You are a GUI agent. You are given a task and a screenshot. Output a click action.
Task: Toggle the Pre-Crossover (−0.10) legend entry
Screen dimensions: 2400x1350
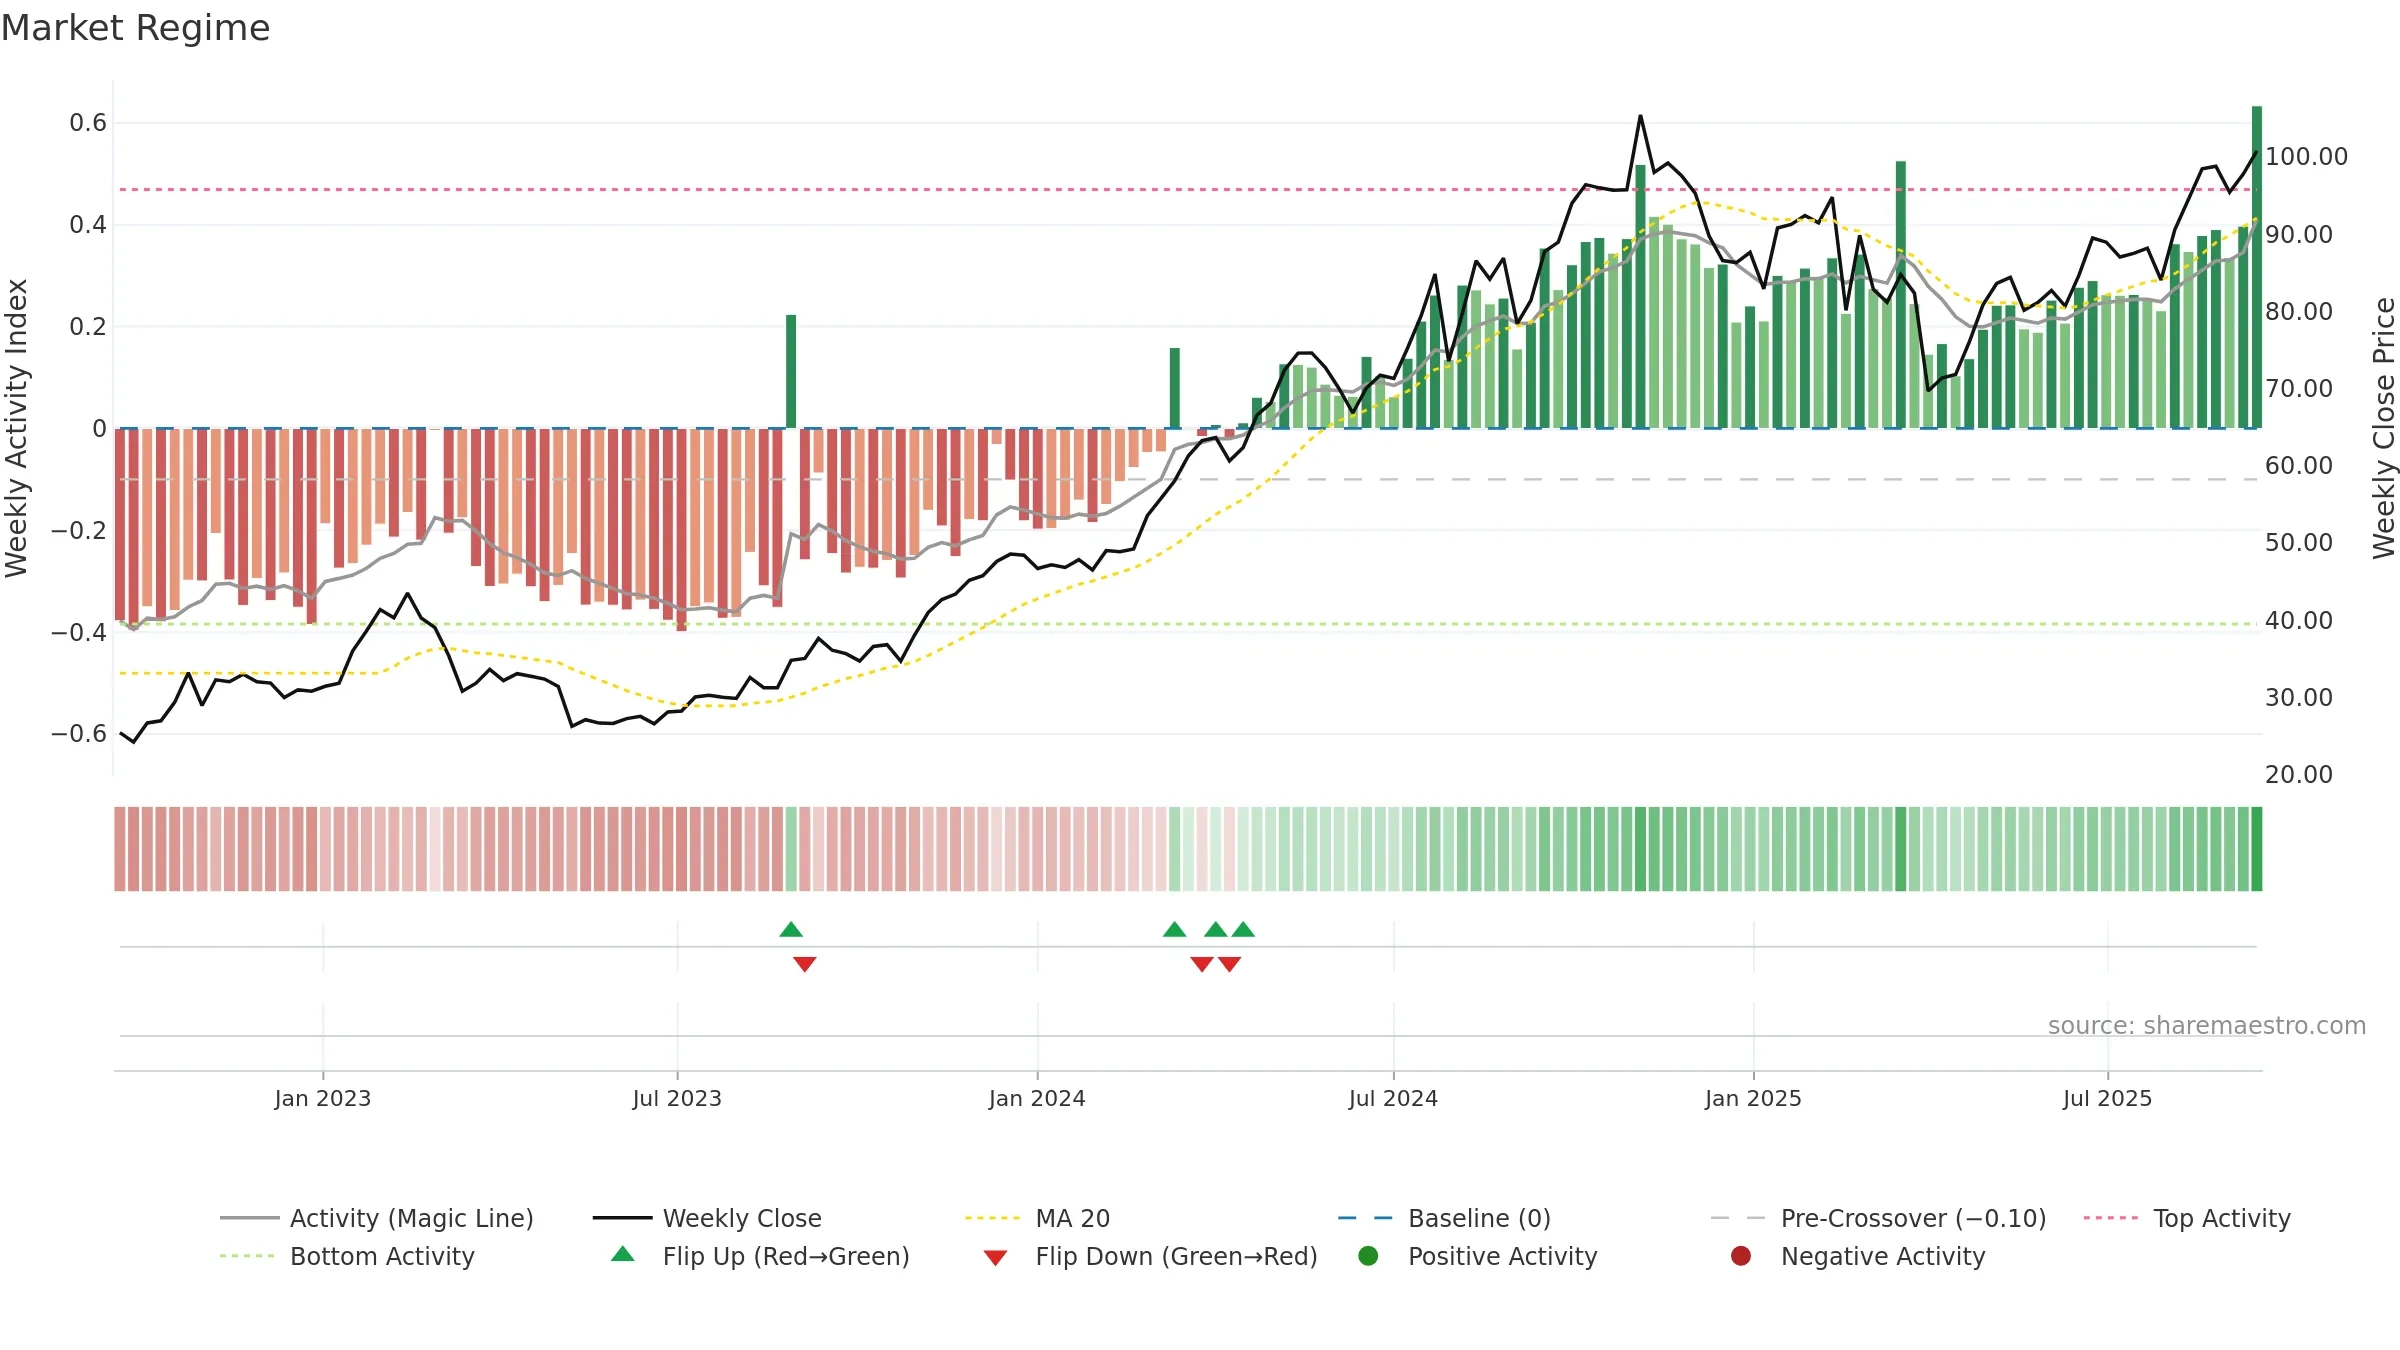click(1878, 1218)
